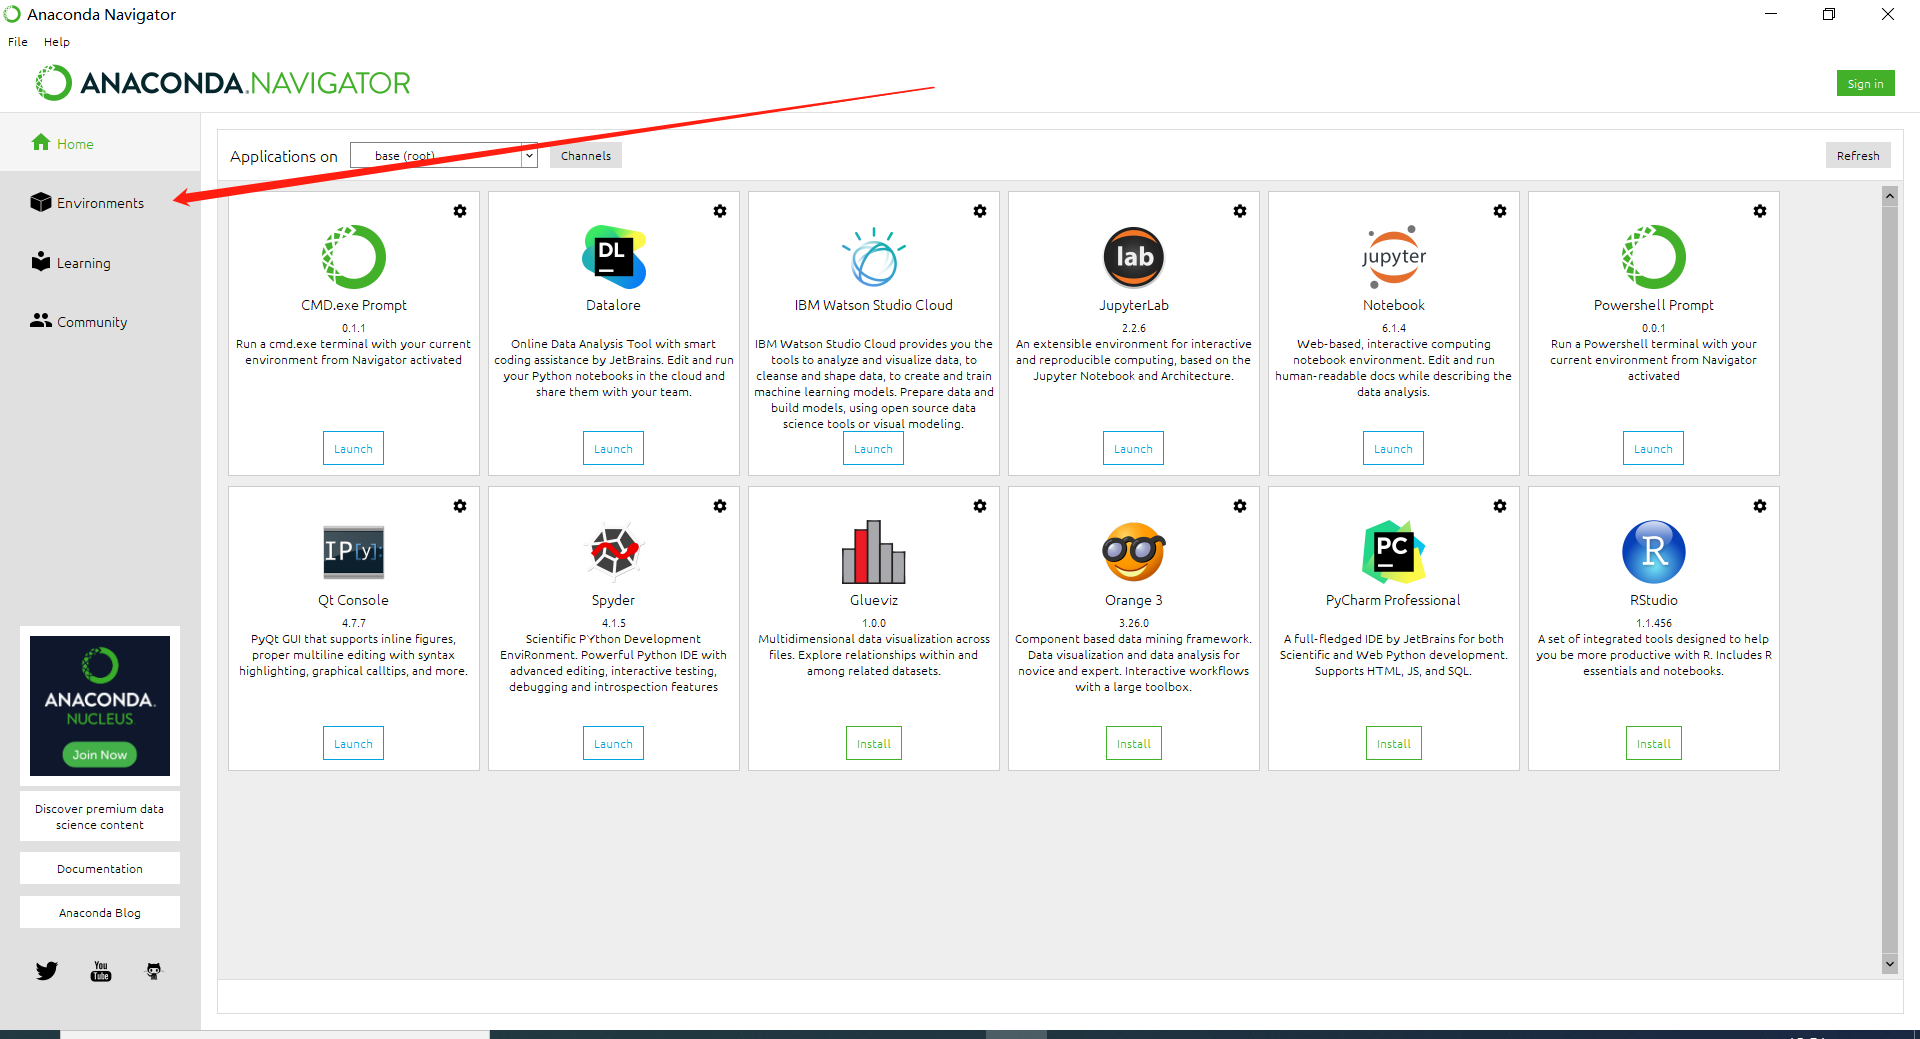Launch Qt Console
This screenshot has width=1920, height=1039.
click(x=353, y=744)
